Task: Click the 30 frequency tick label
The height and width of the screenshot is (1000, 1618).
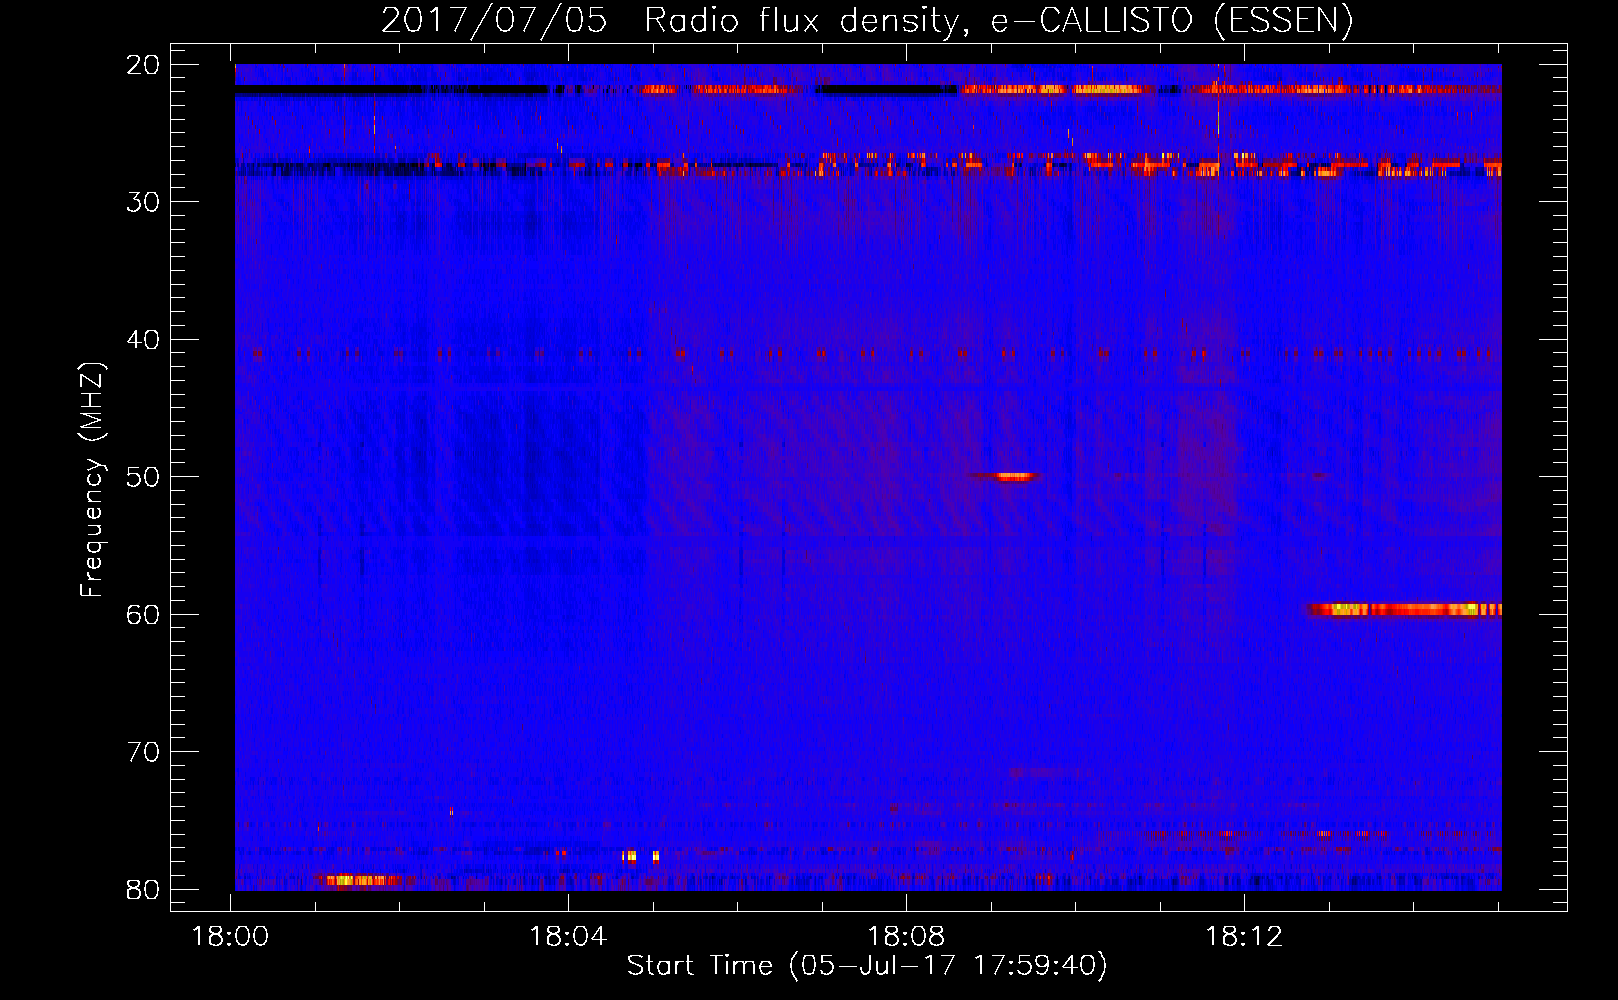Action: [x=143, y=202]
